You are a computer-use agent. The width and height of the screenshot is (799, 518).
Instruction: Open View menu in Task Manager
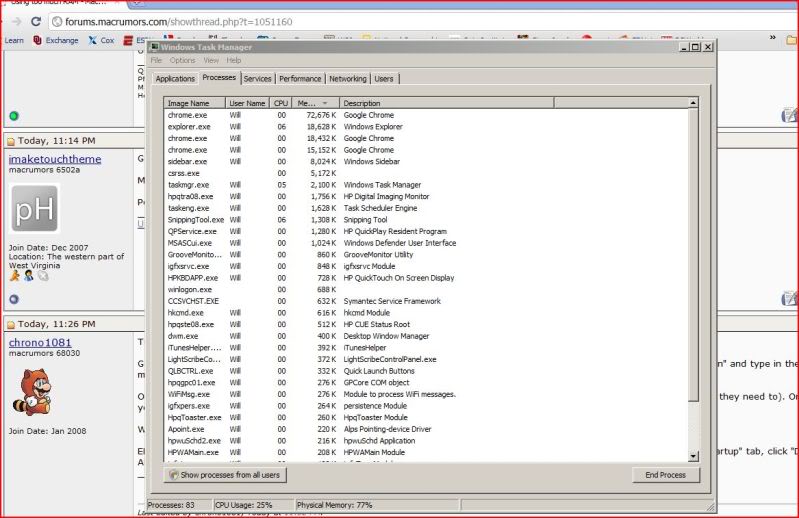211,60
